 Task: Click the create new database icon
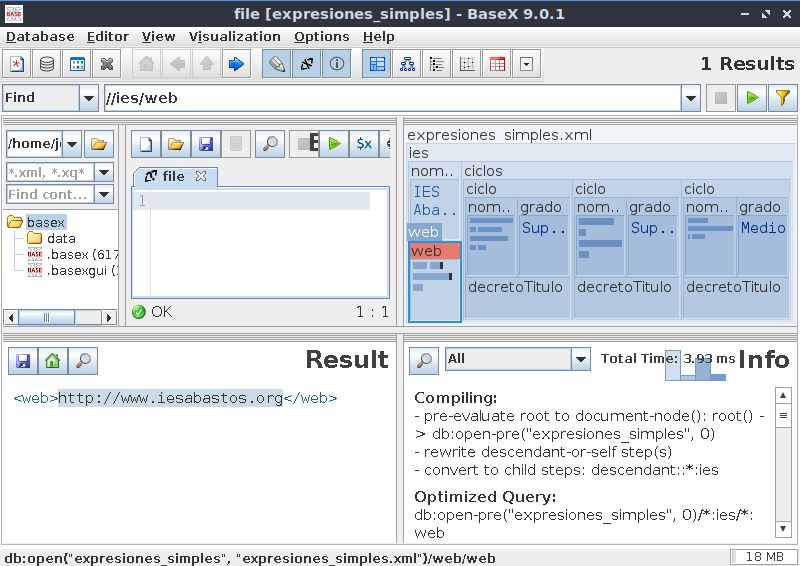17,65
